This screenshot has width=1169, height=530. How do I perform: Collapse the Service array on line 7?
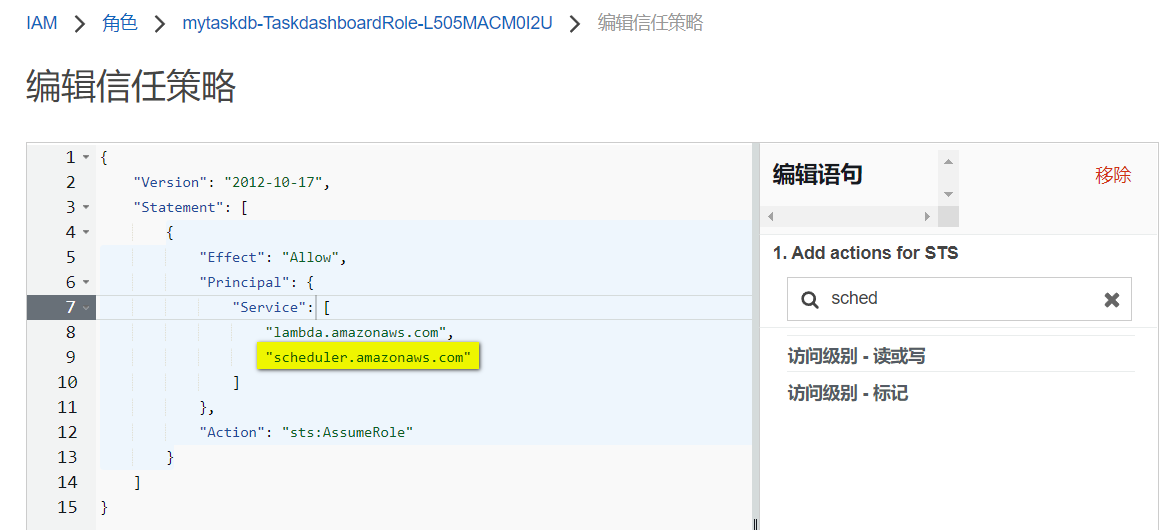[x=86, y=308]
